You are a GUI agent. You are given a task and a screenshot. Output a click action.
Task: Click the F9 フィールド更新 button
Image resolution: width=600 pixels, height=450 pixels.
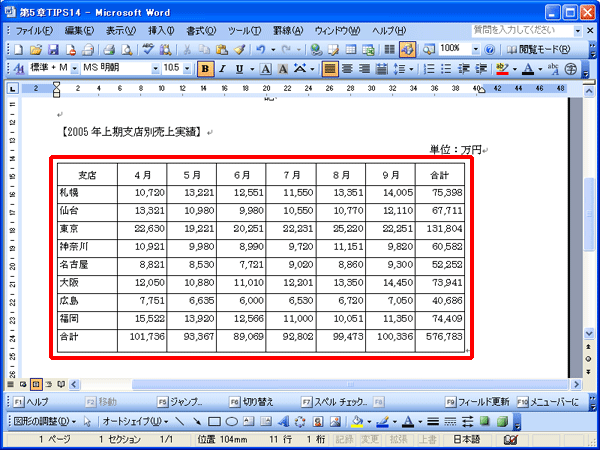click(478, 402)
